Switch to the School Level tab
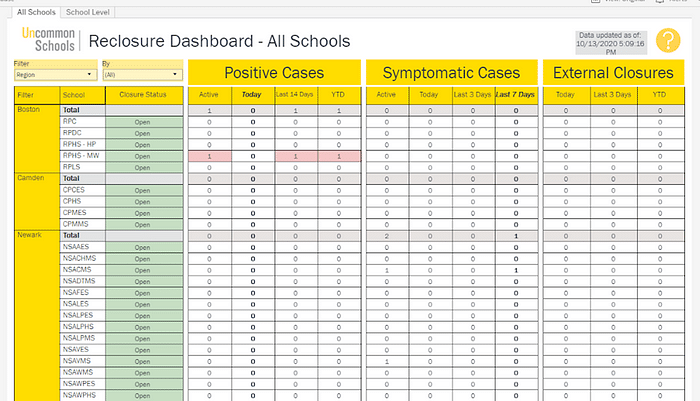This screenshot has height=401, width=700. click(86, 10)
